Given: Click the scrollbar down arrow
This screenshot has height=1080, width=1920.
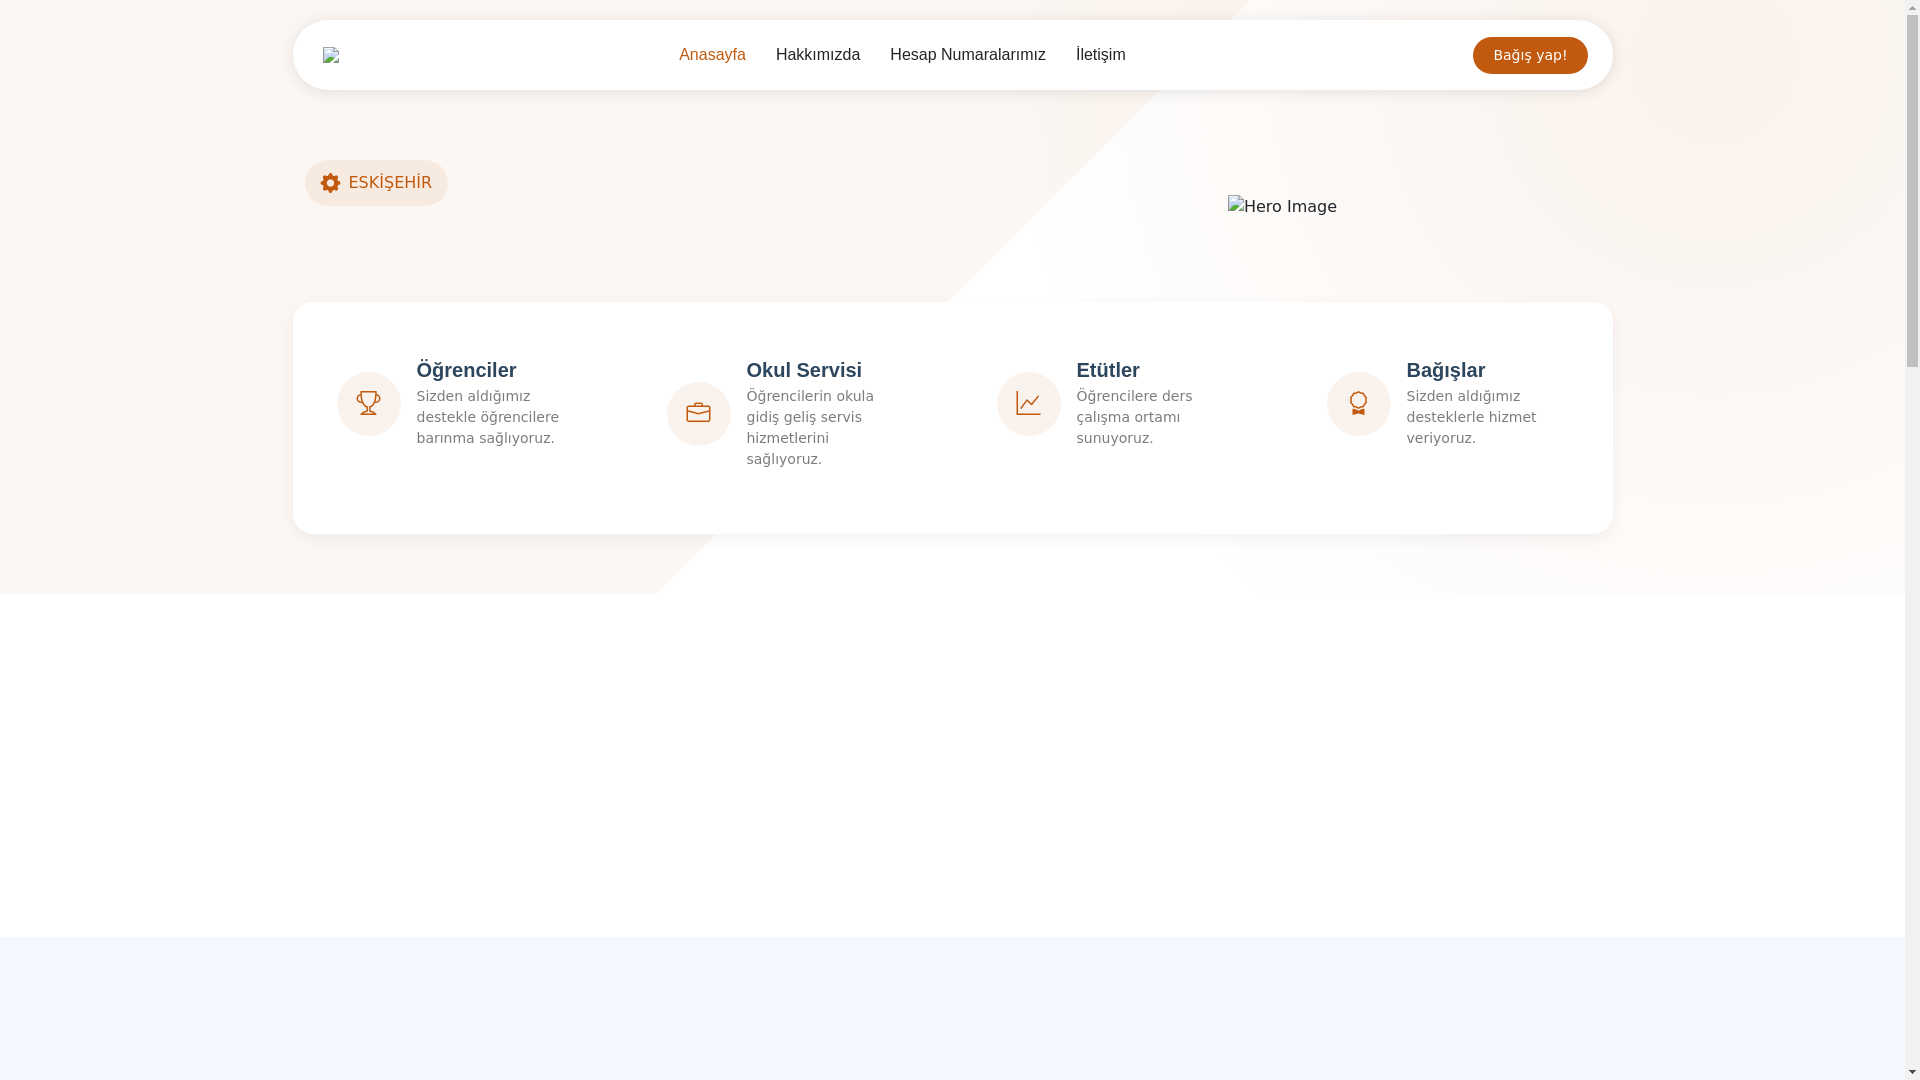Looking at the screenshot, I should tap(1912, 1072).
